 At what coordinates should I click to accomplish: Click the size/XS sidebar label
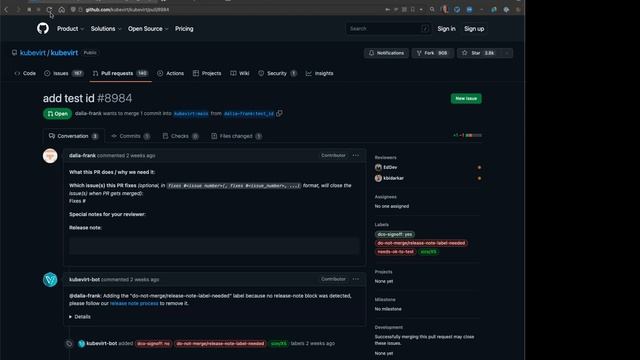click(429, 252)
